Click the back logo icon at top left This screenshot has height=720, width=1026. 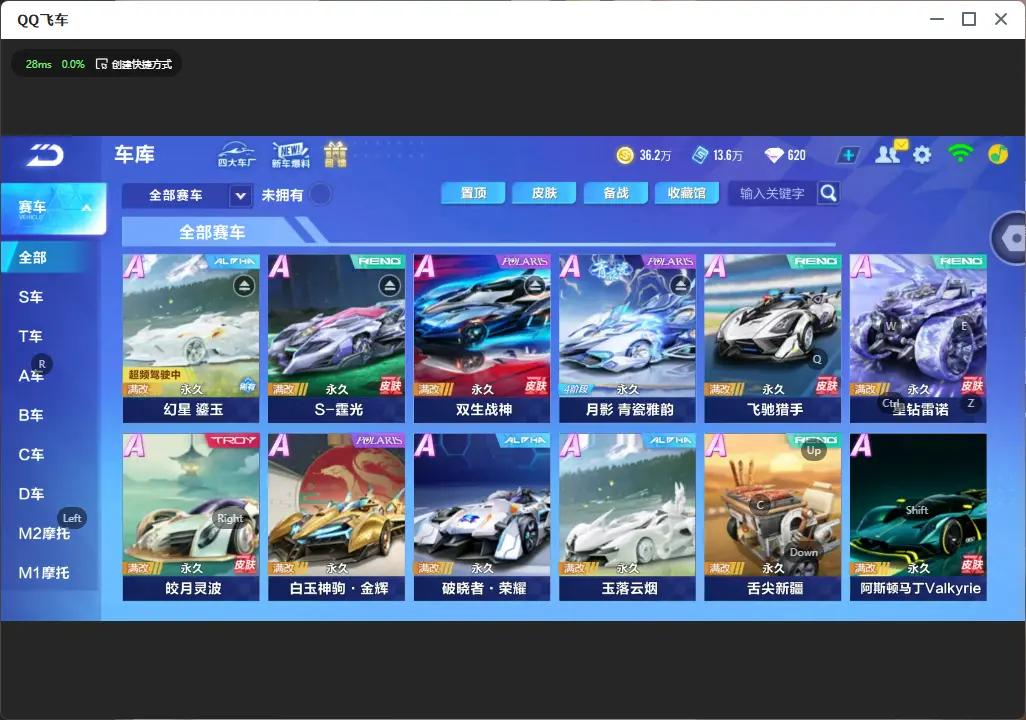(x=45, y=155)
